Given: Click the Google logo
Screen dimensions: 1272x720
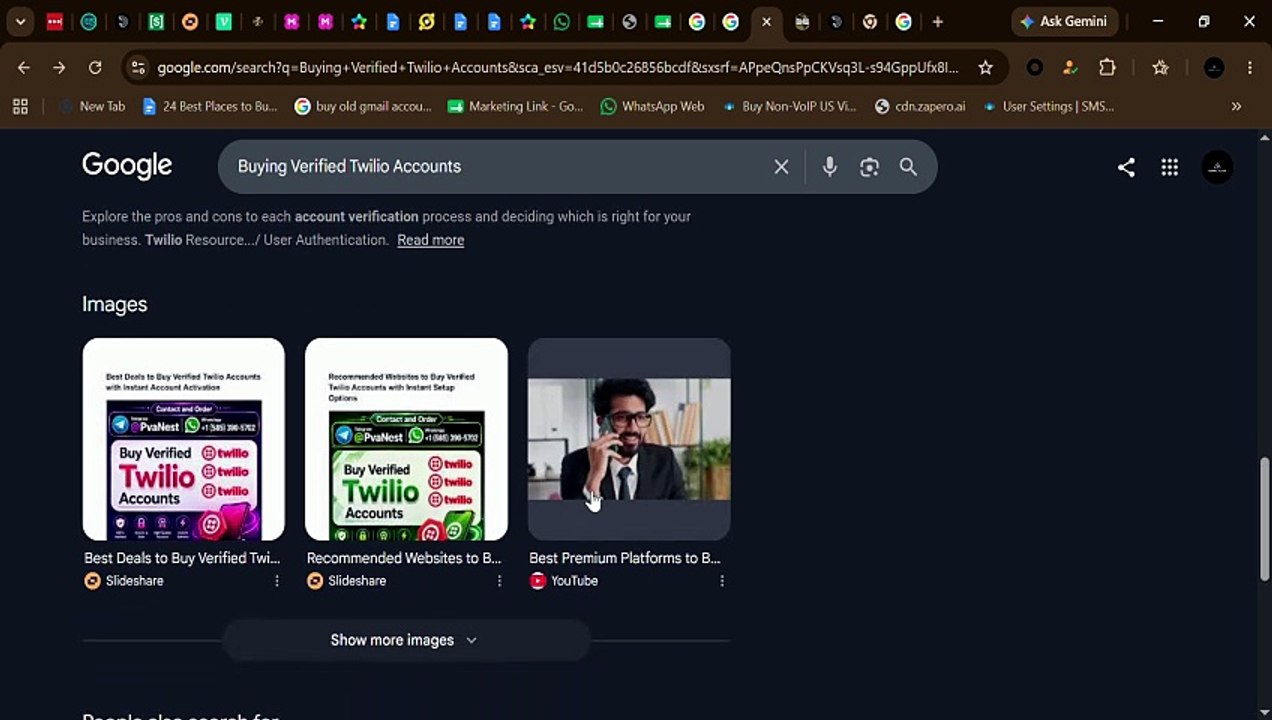Looking at the screenshot, I should [127, 165].
